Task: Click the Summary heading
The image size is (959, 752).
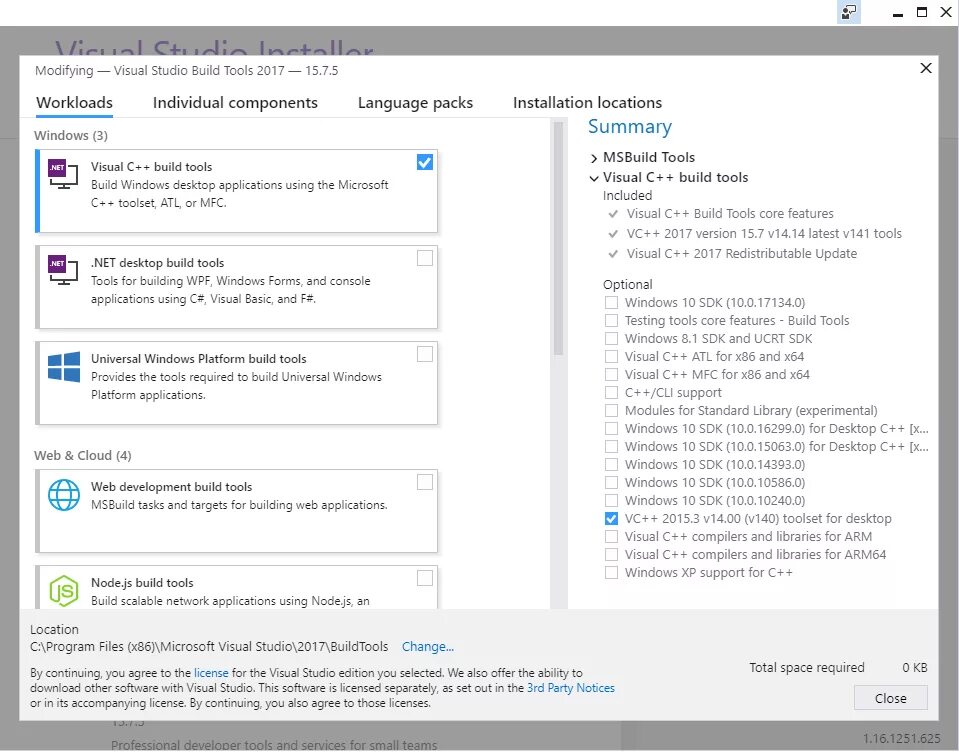Action: coord(629,127)
